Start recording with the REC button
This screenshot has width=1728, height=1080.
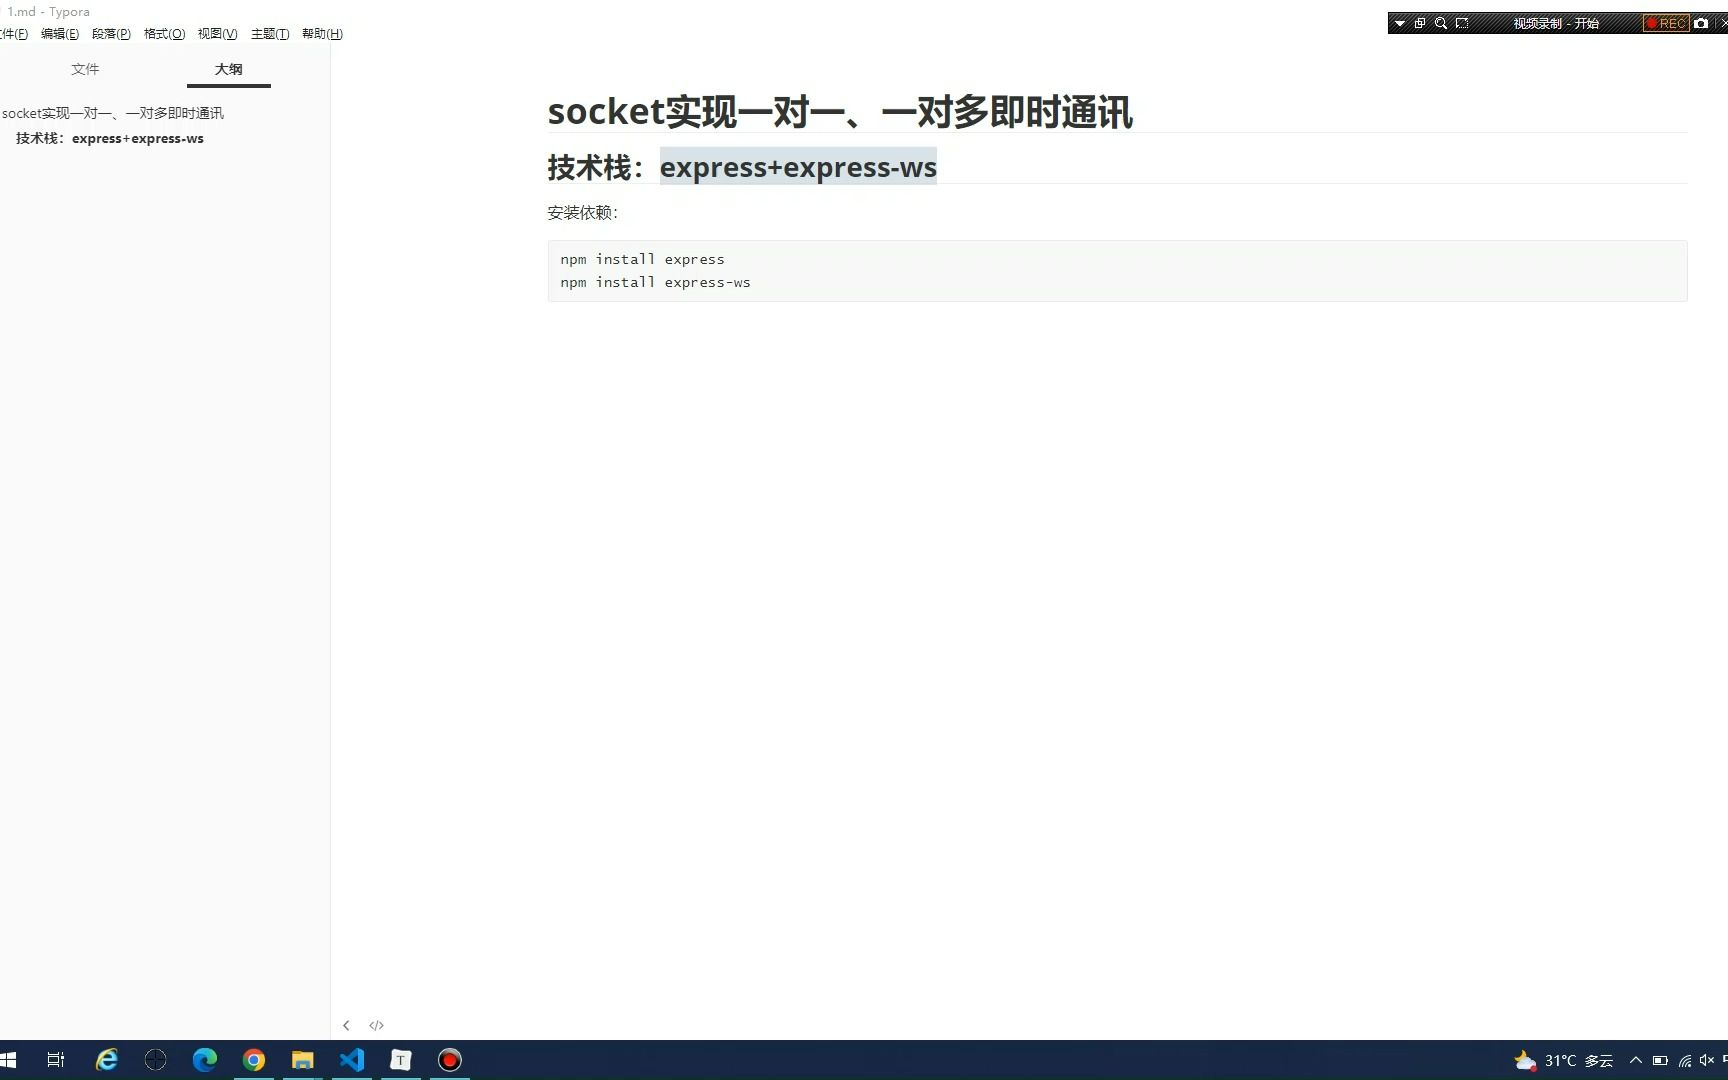tap(1666, 23)
